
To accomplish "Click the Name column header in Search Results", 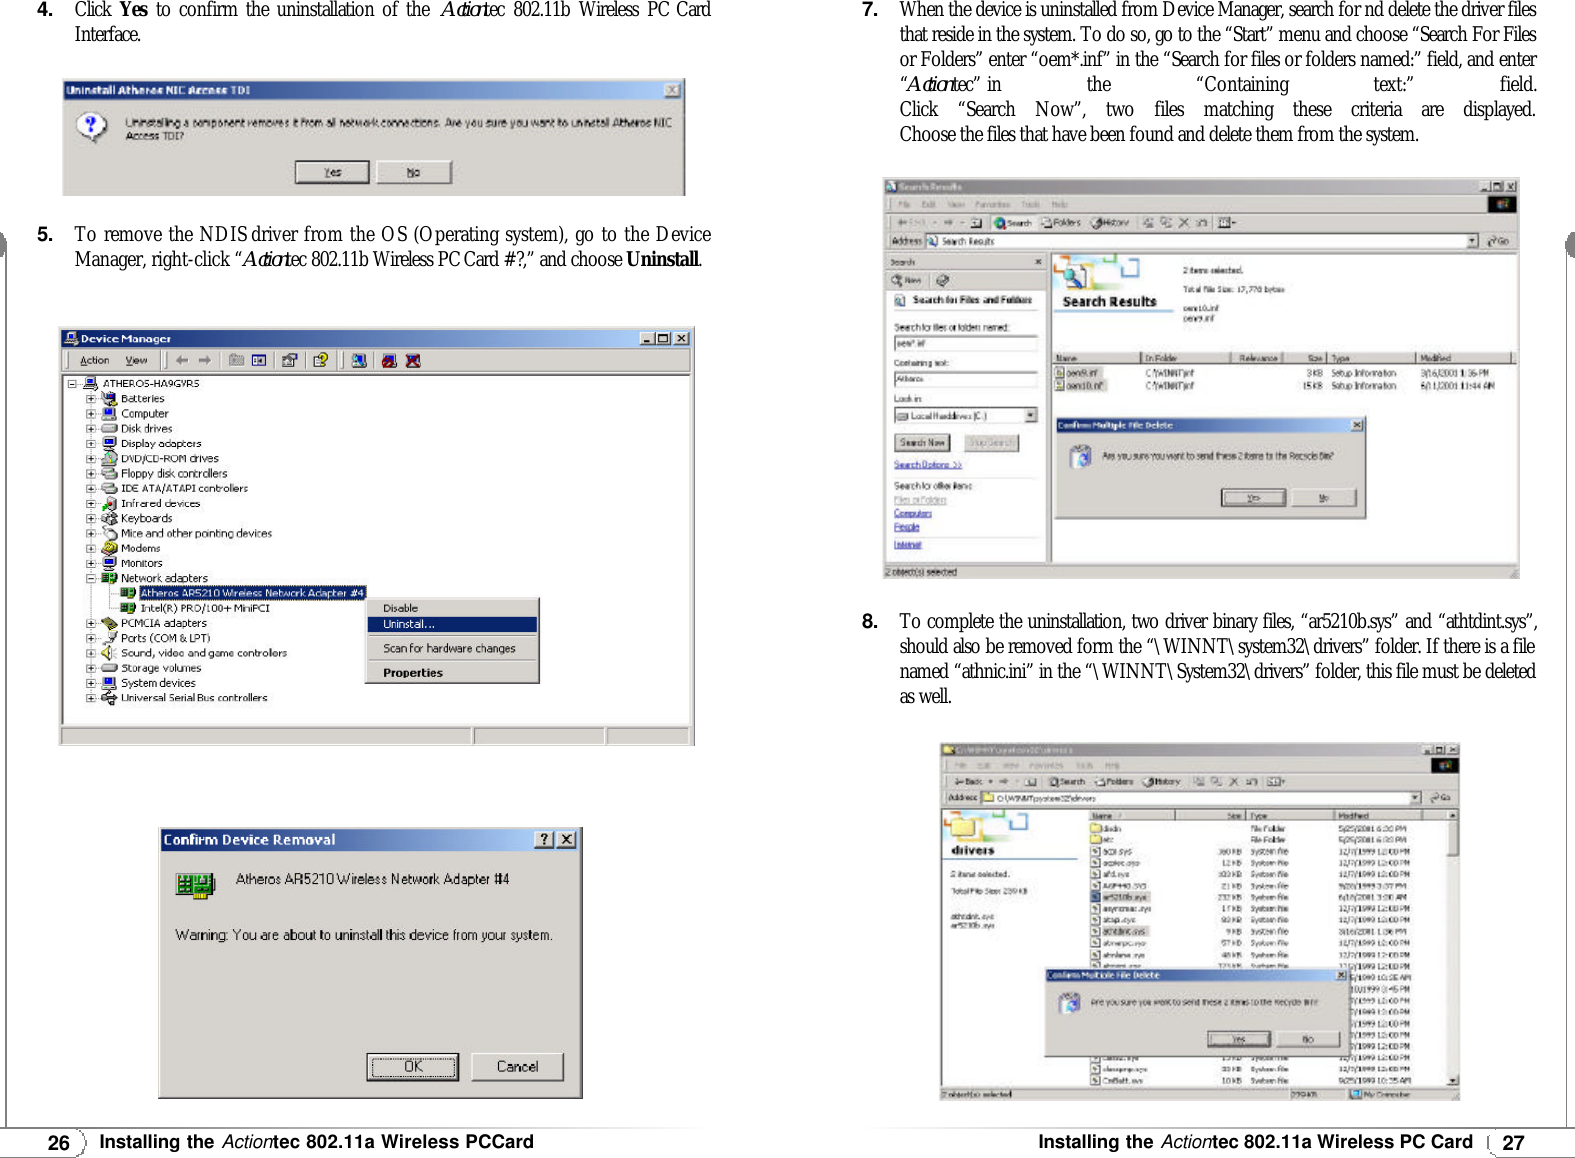I will [1097, 357].
